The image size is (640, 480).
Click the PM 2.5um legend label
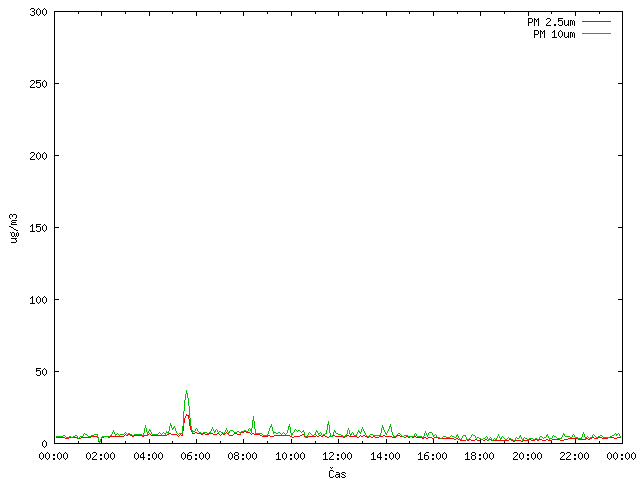(551, 22)
